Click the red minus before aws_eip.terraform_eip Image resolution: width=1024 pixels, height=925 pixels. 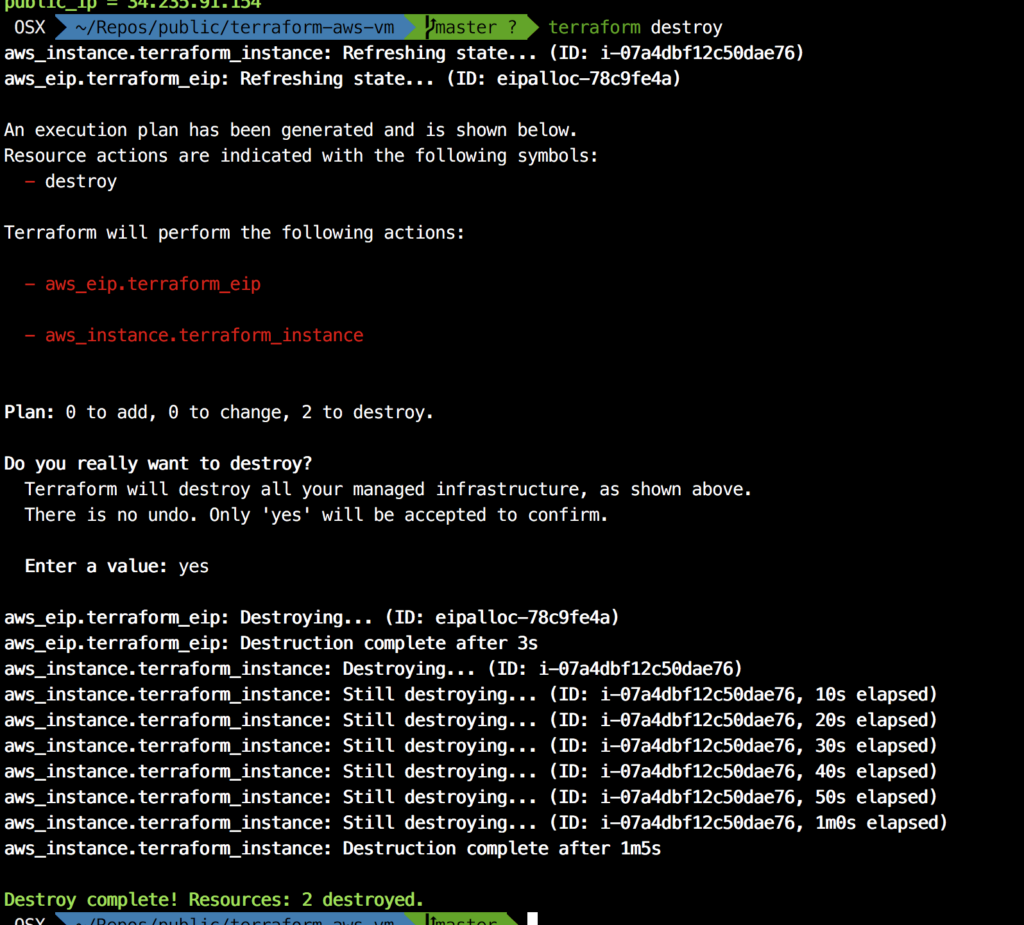point(30,284)
